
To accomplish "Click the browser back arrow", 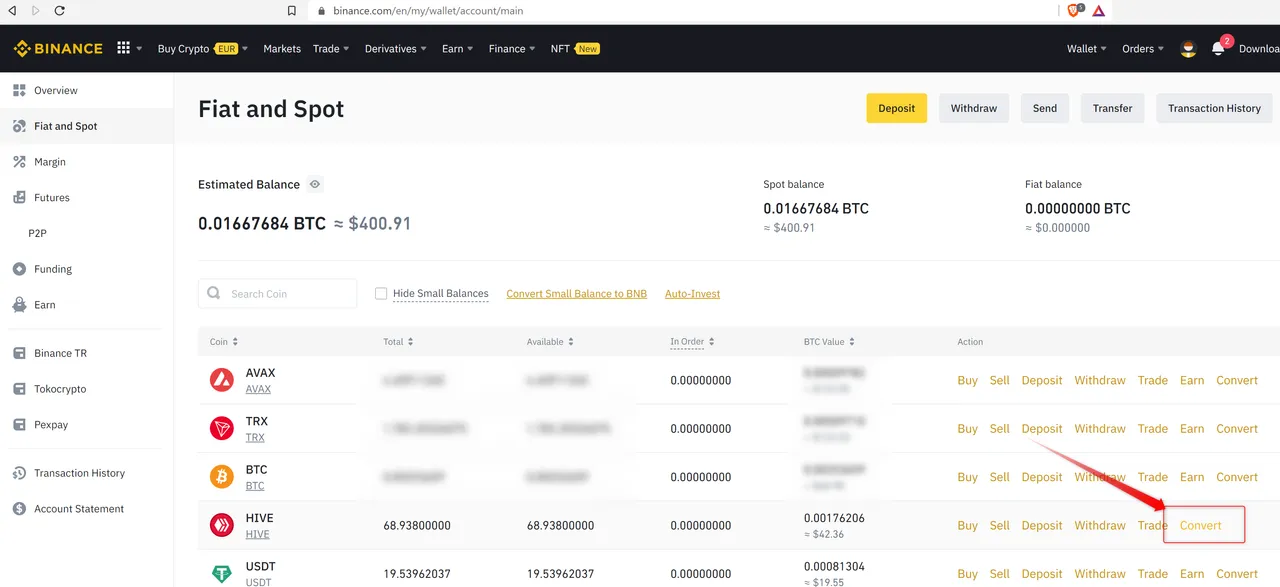I will pos(12,11).
